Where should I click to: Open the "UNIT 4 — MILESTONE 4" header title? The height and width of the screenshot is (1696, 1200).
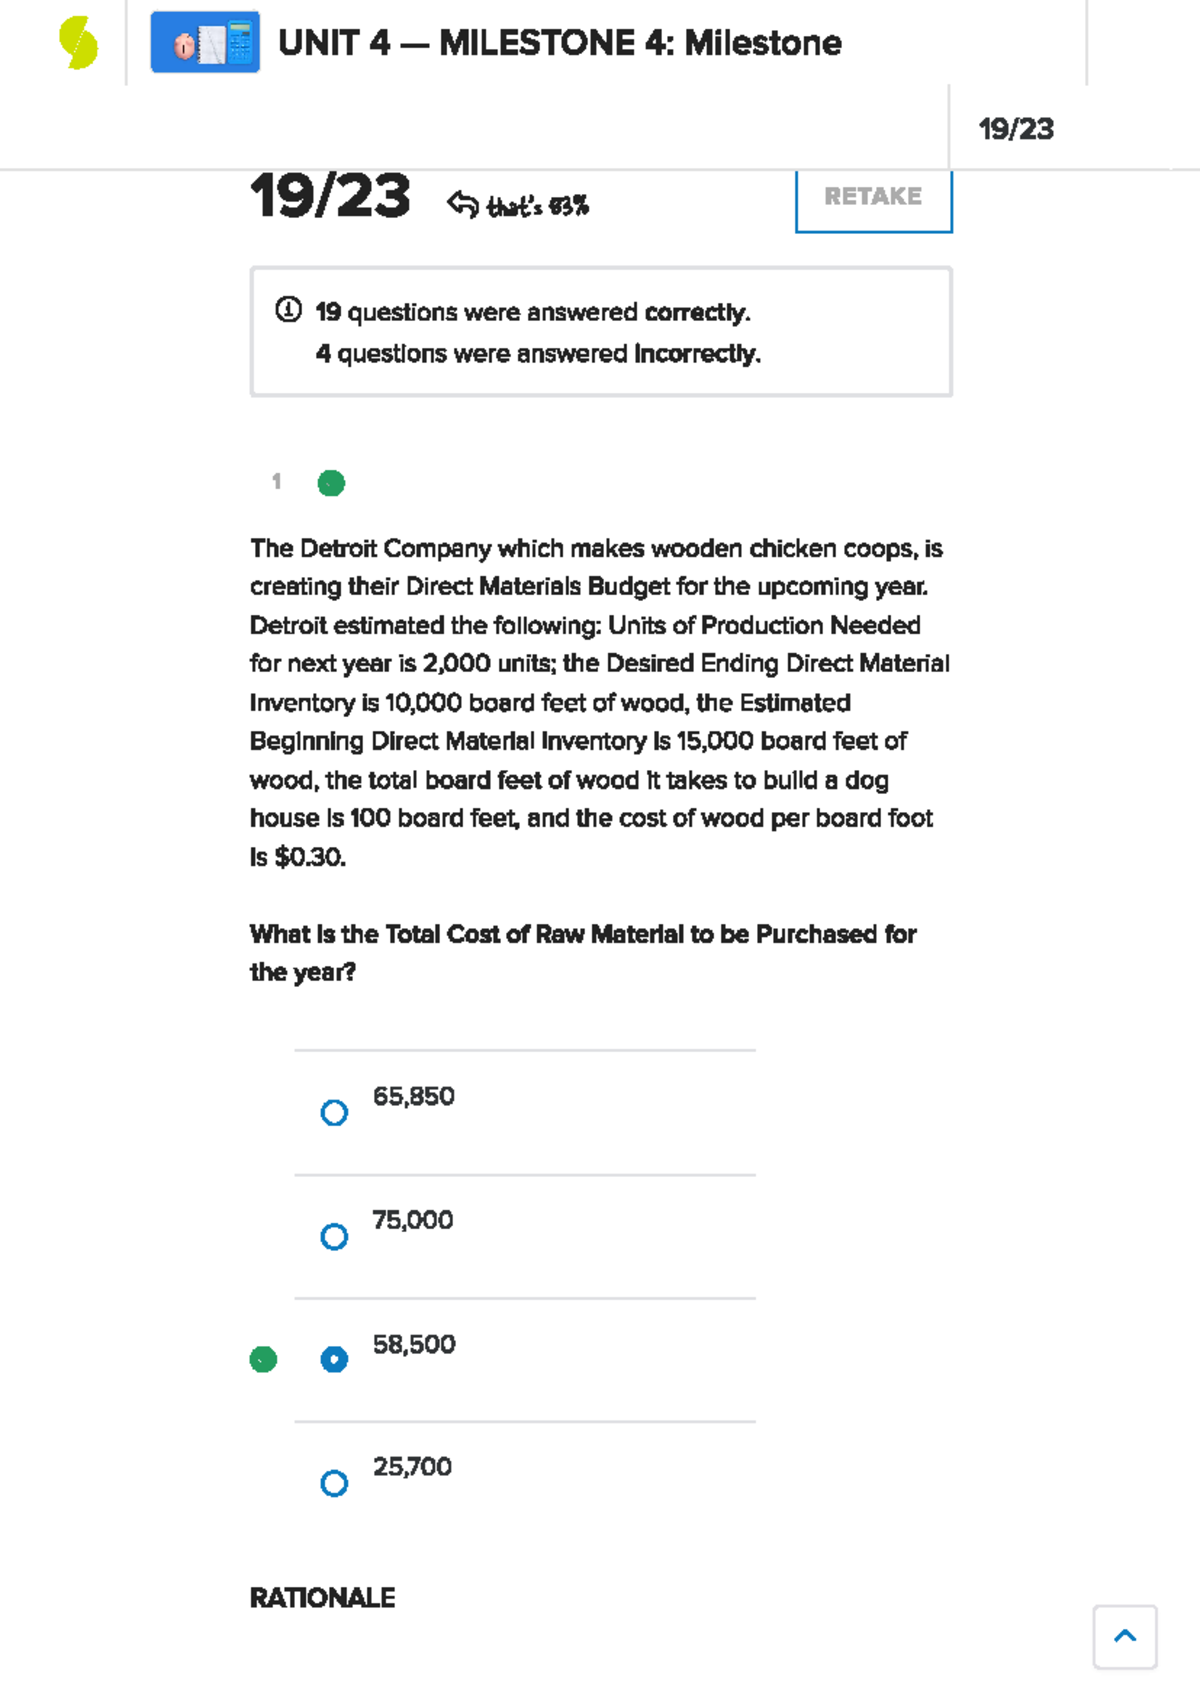click(x=559, y=43)
